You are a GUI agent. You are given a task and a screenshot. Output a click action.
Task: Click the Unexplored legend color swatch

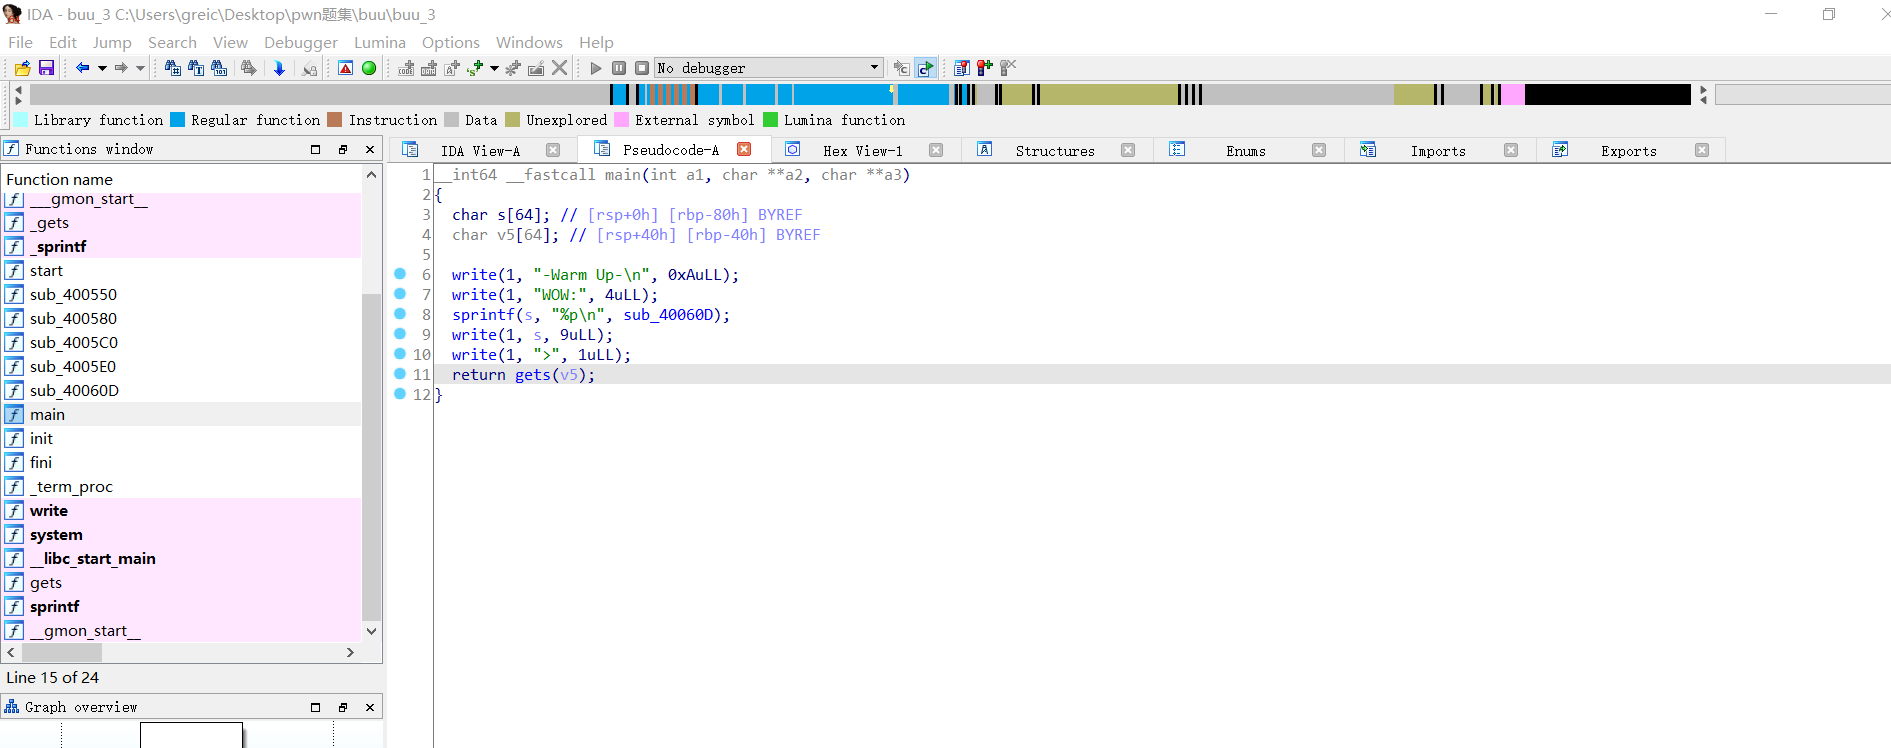point(512,120)
